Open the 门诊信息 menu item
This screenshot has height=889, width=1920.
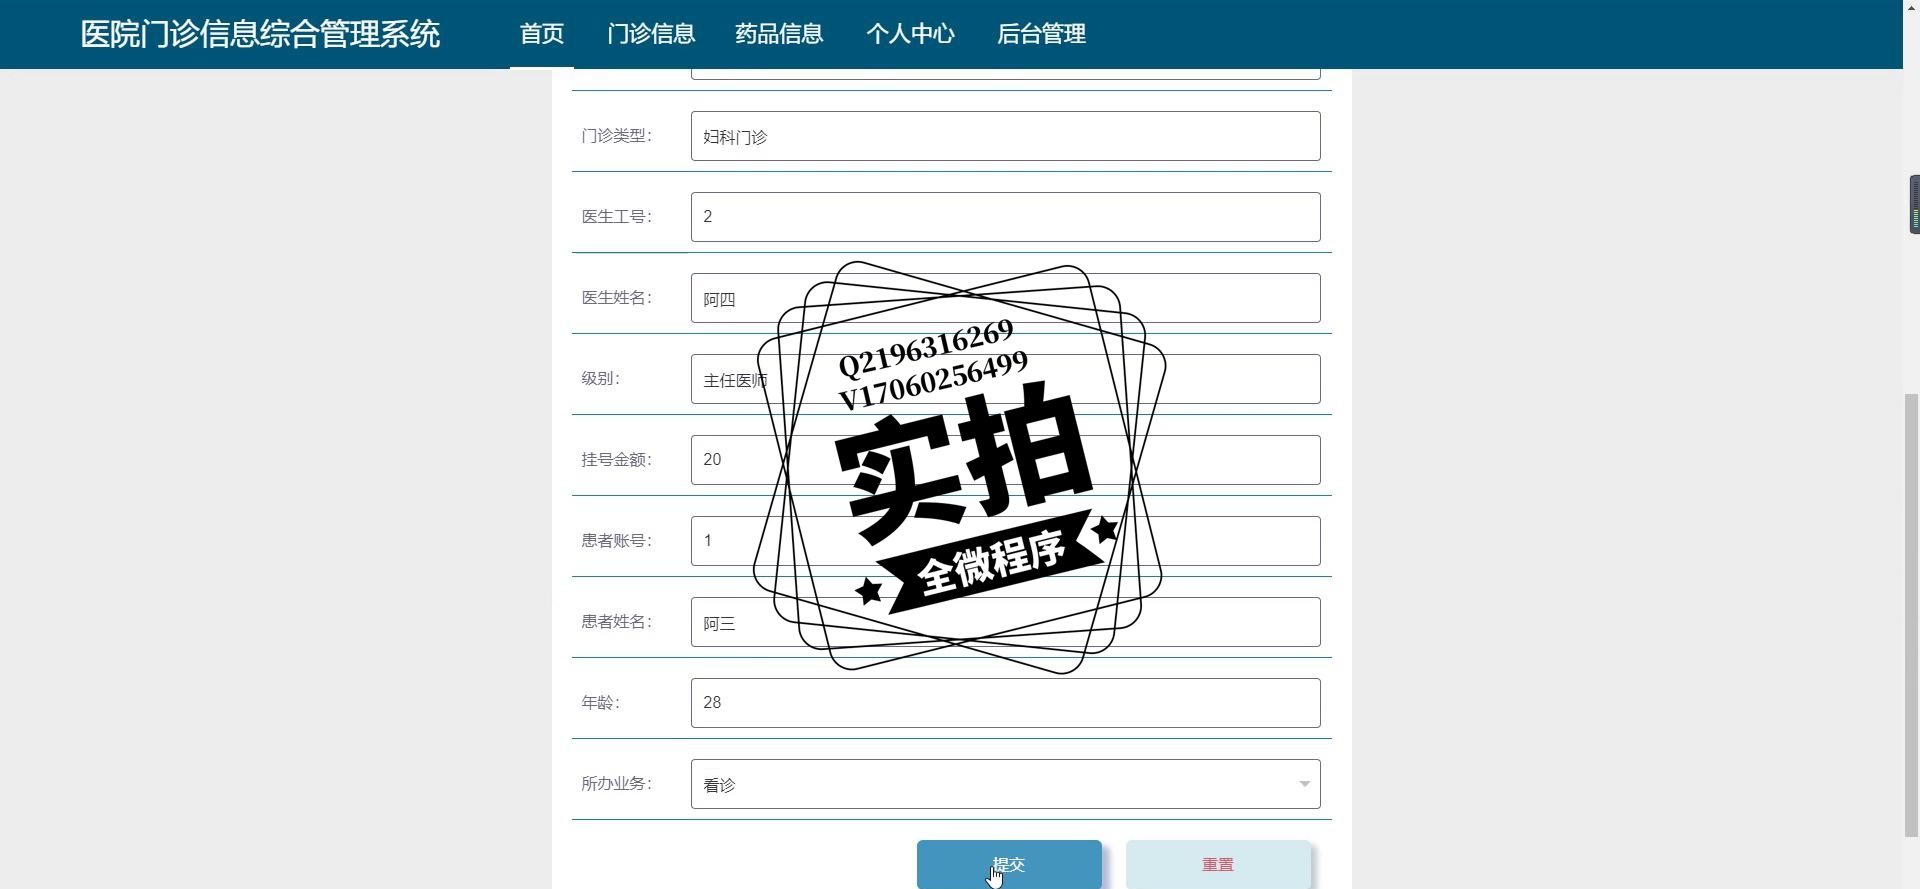tap(651, 34)
